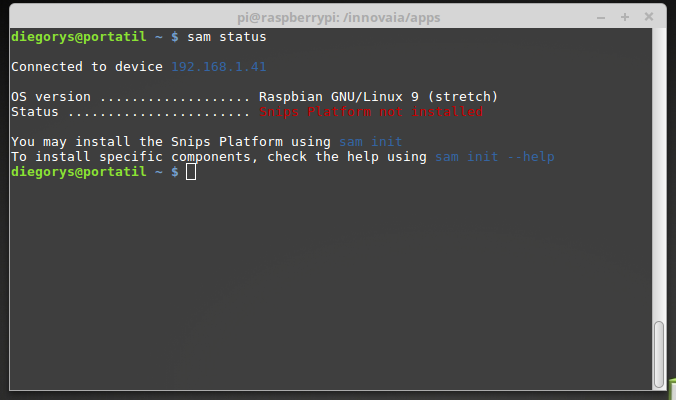
Task: Click the 'Status' label in the output
Action: [x=34, y=112]
